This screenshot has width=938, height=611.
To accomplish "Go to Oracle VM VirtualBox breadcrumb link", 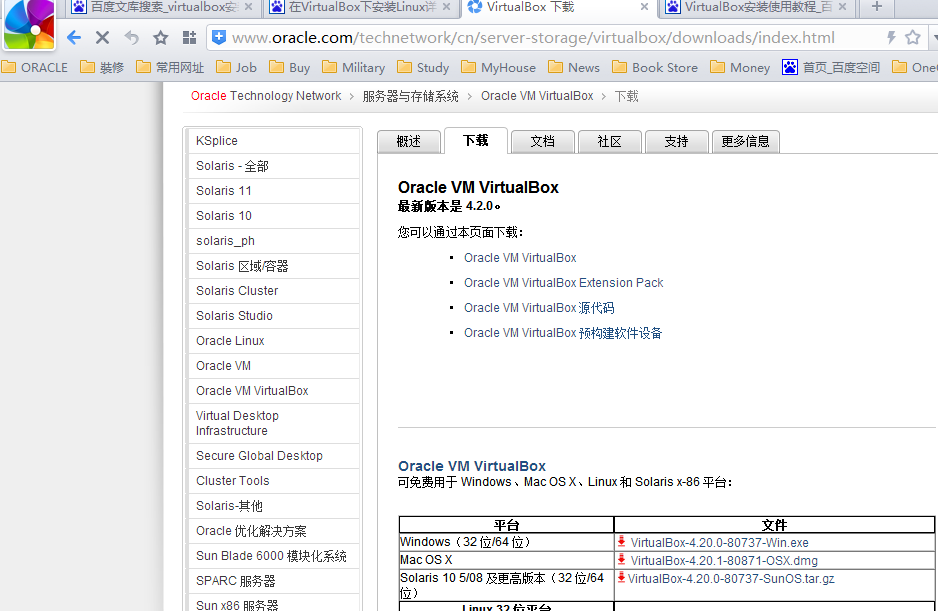I will click(x=537, y=96).
